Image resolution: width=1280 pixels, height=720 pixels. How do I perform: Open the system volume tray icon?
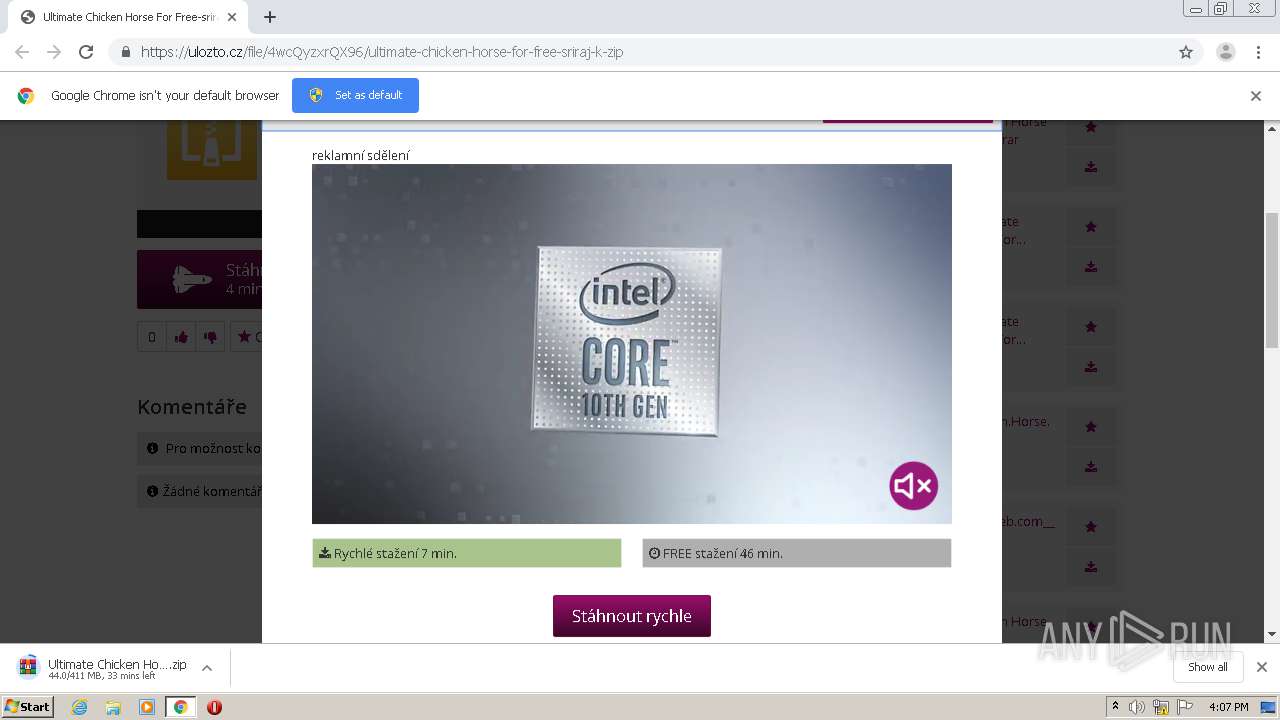(x=1136, y=707)
